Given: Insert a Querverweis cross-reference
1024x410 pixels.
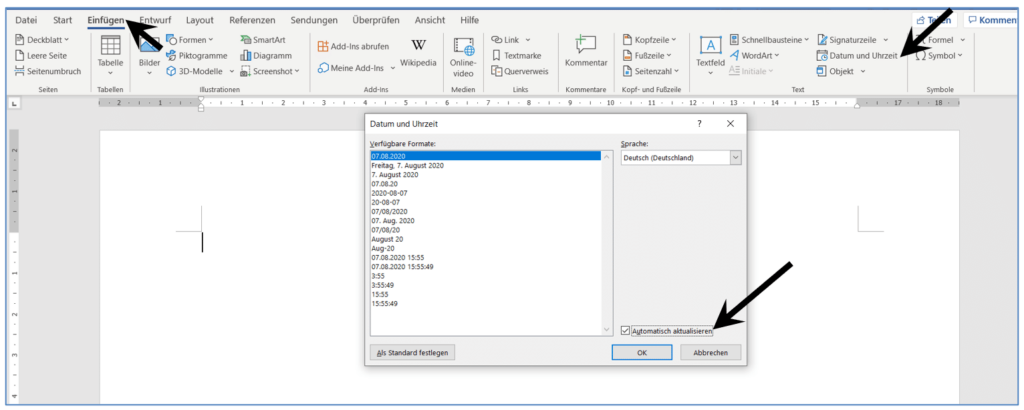Looking at the screenshot, I should pos(520,71).
